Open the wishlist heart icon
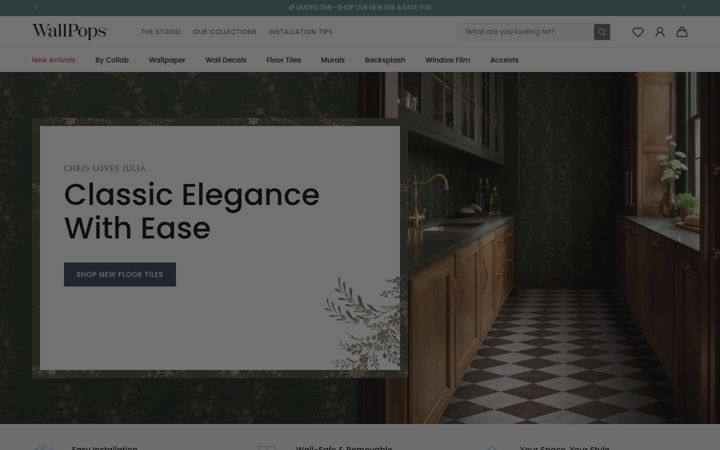Image resolution: width=720 pixels, height=450 pixels. [x=637, y=32]
